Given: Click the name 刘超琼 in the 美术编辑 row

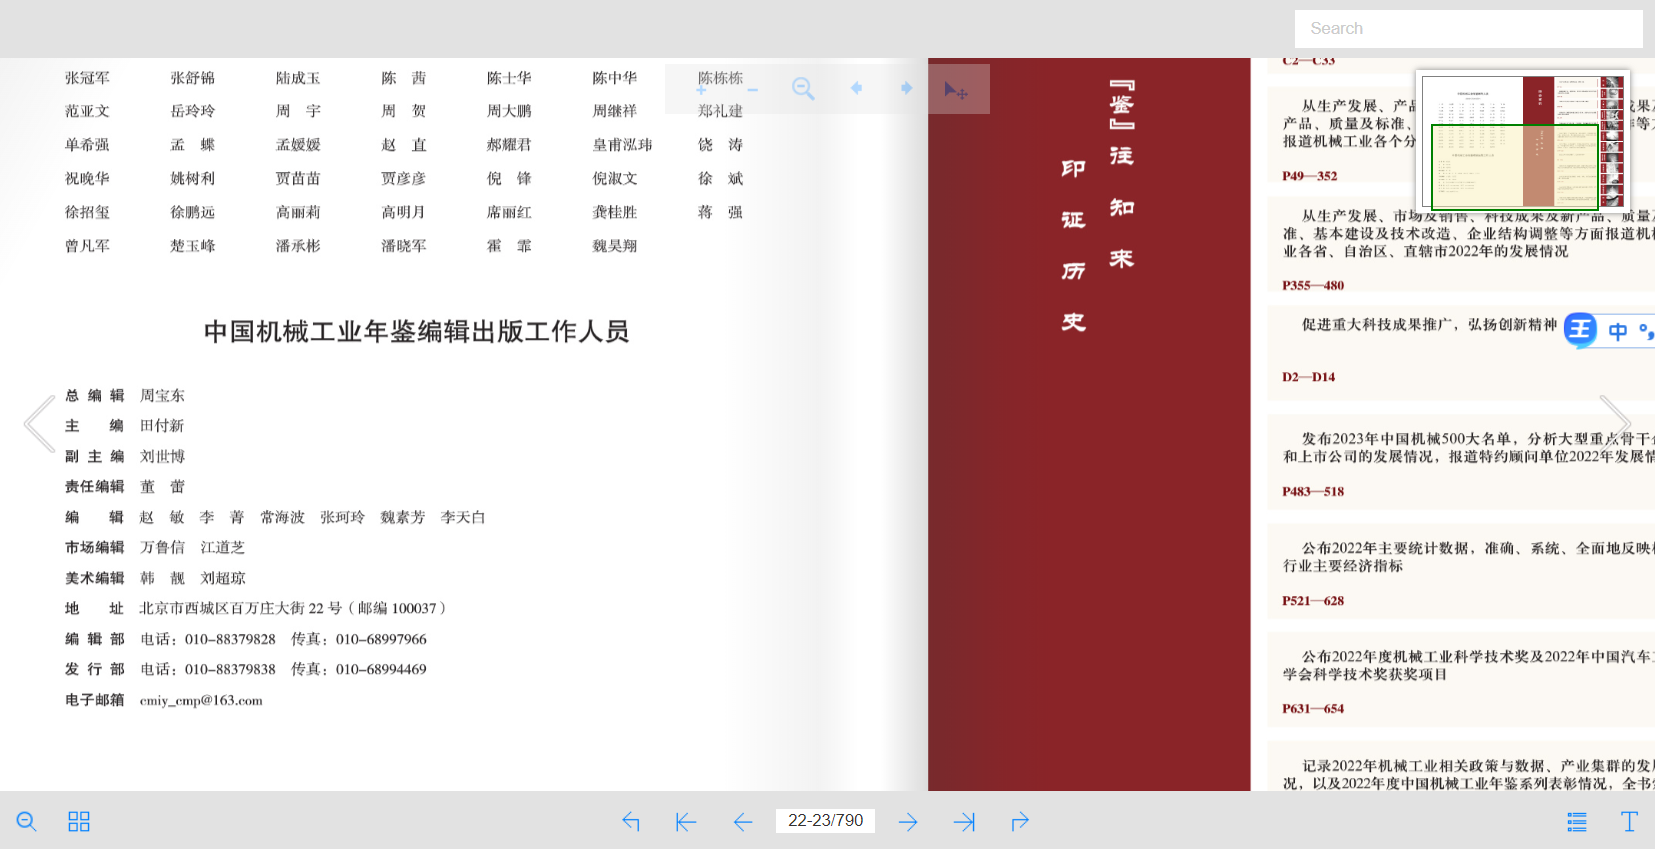Looking at the screenshot, I should coord(222,579).
